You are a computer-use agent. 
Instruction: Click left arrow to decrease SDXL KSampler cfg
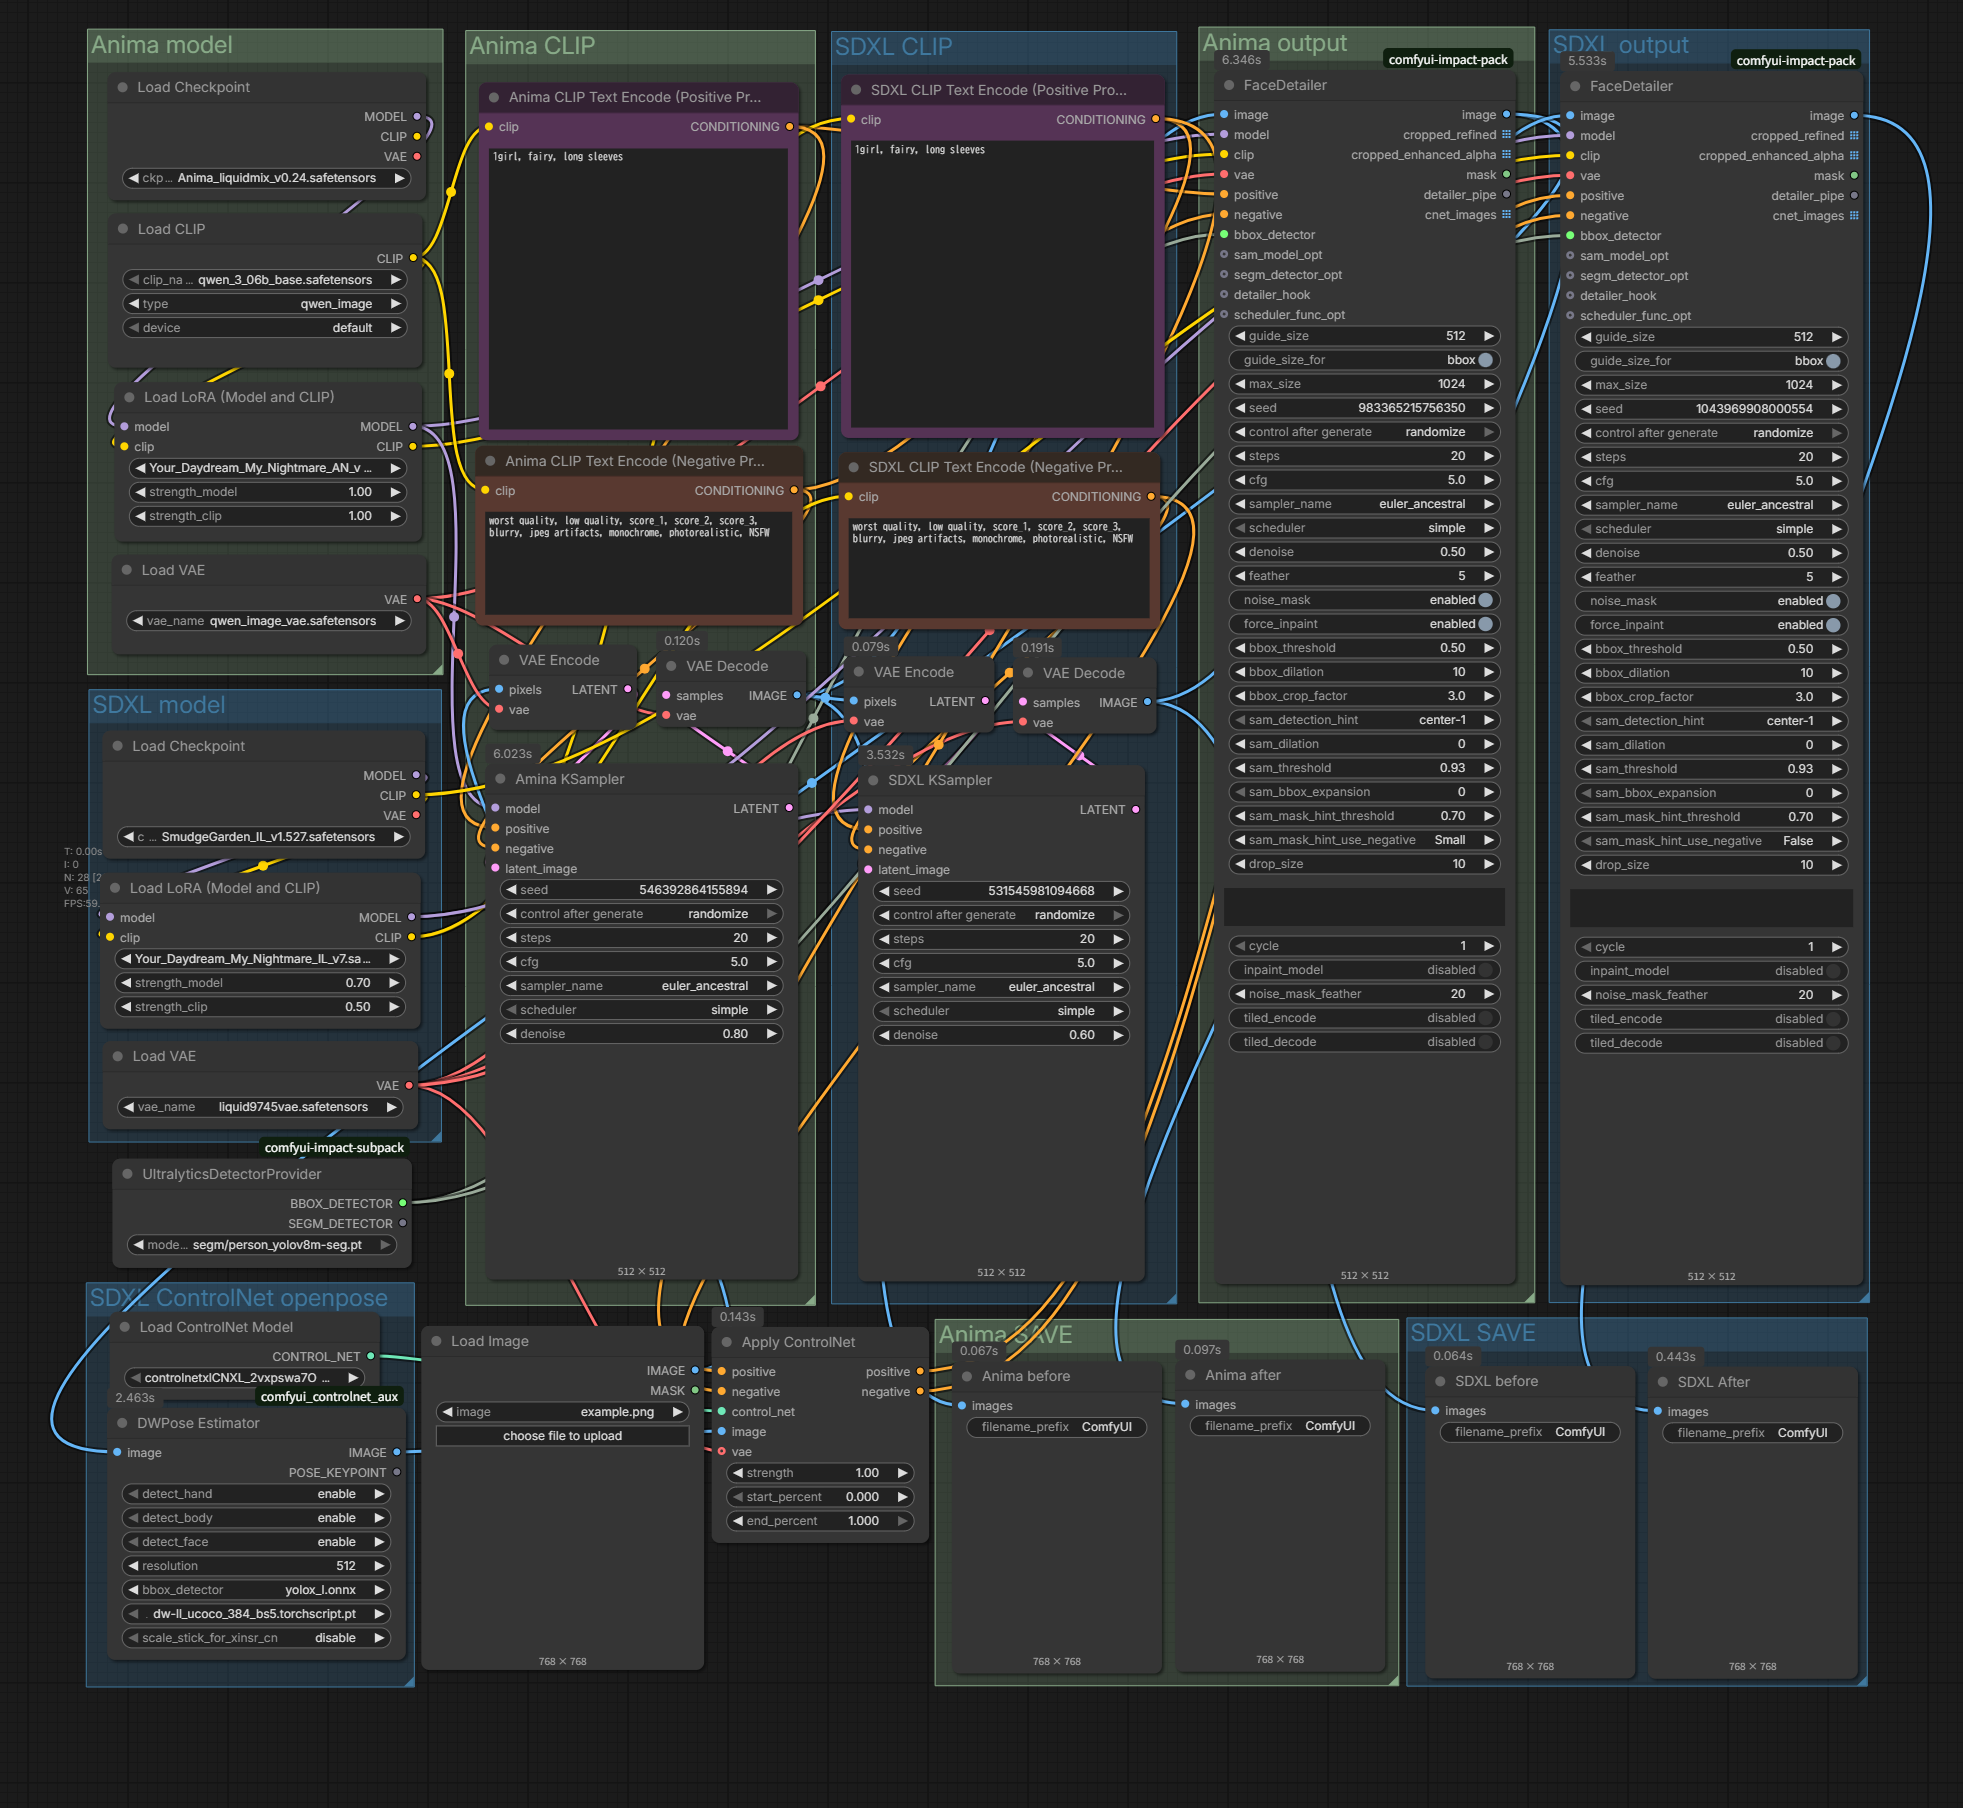click(x=884, y=963)
